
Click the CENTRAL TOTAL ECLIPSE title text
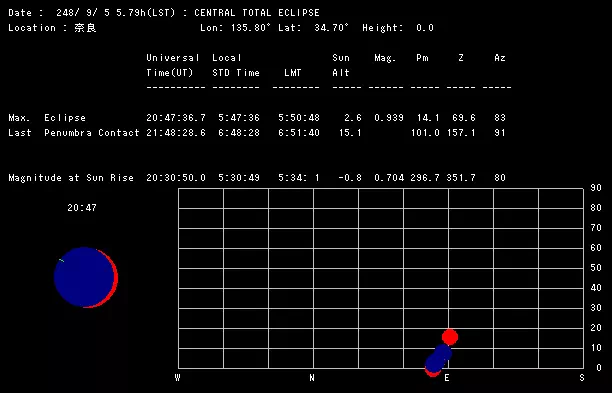[x=257, y=12]
